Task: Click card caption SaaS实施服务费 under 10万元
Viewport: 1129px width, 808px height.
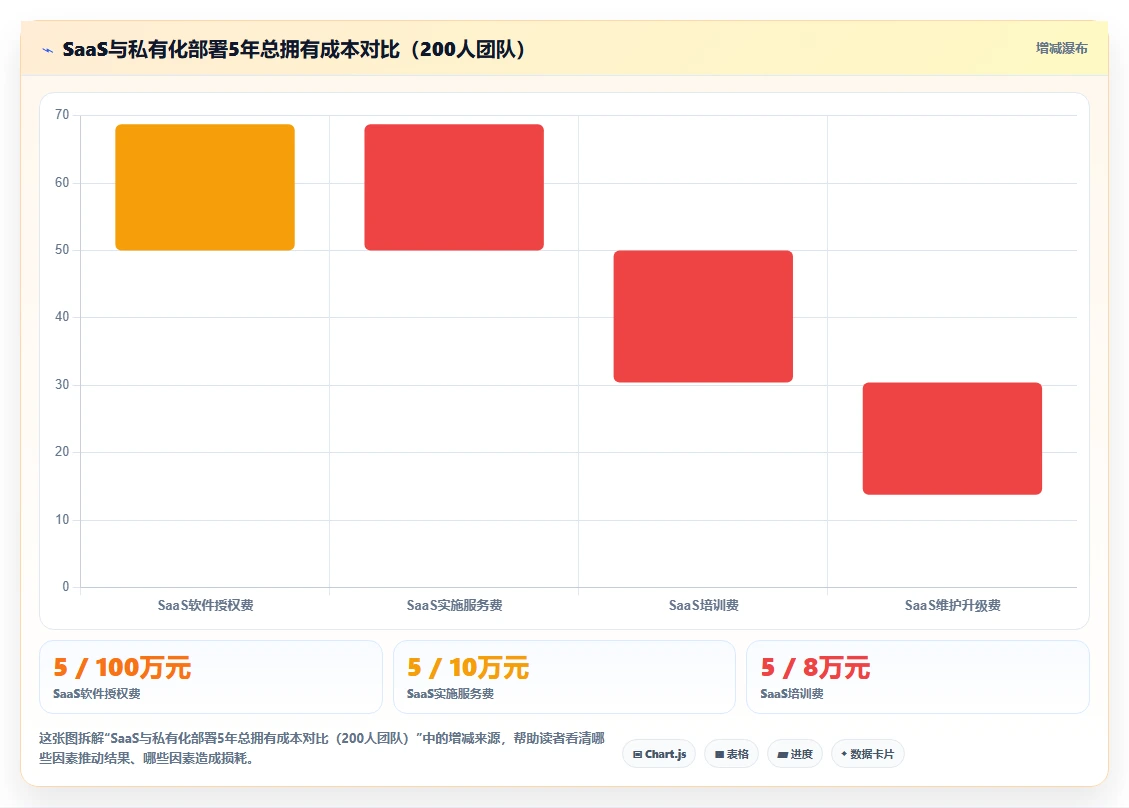Action: point(450,693)
